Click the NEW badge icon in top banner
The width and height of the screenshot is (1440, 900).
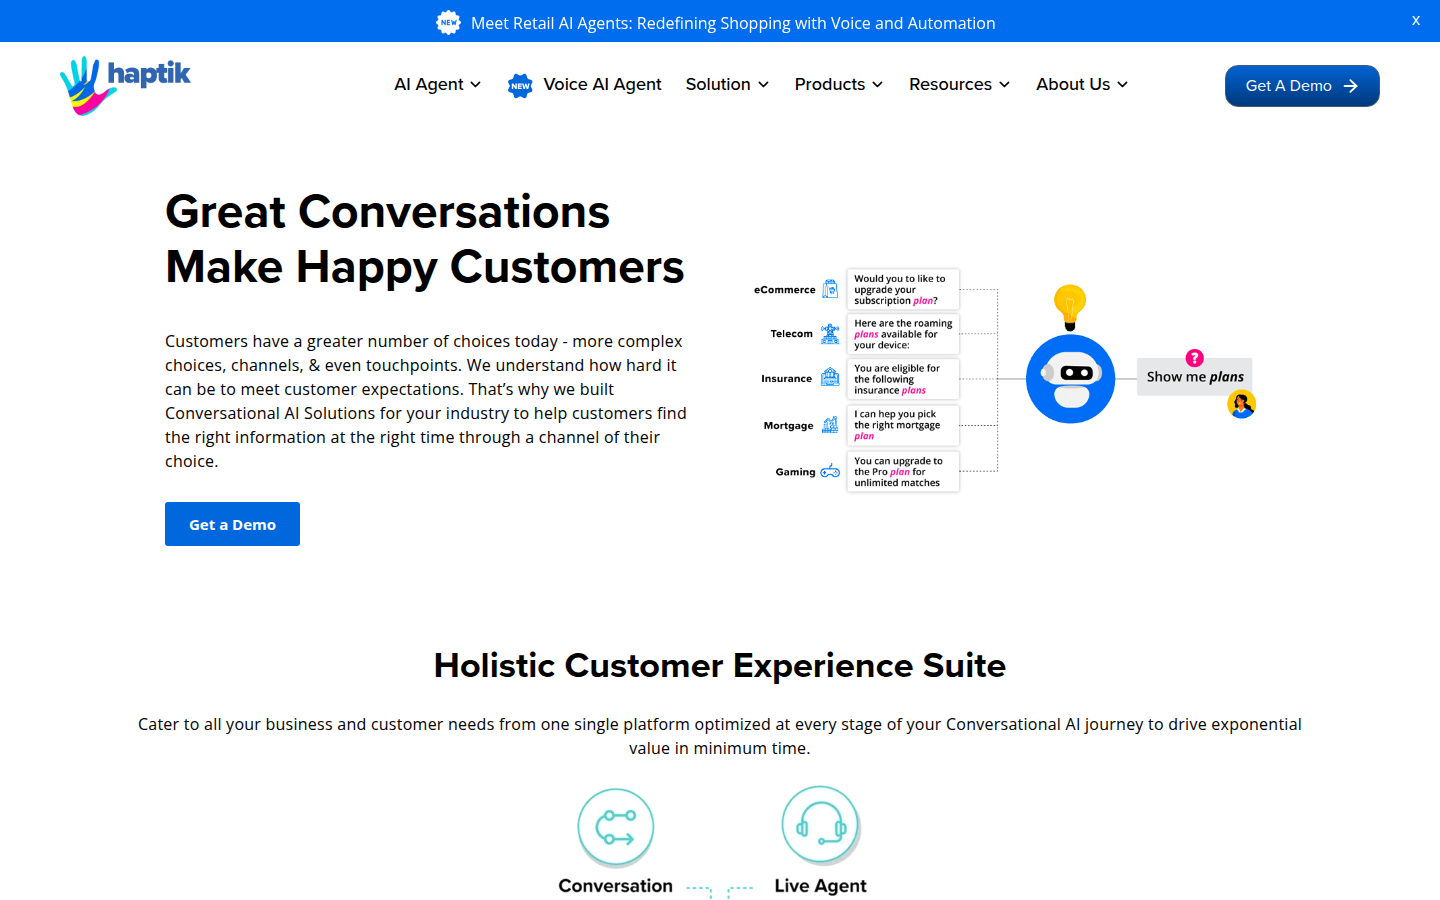(449, 22)
